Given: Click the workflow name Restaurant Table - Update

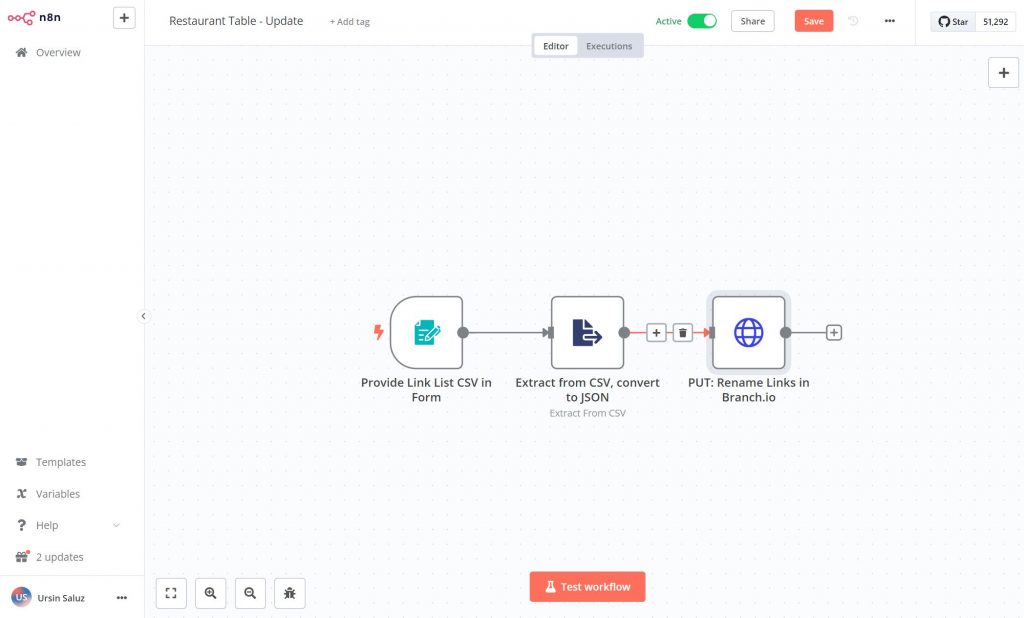Looking at the screenshot, I should 236,21.
